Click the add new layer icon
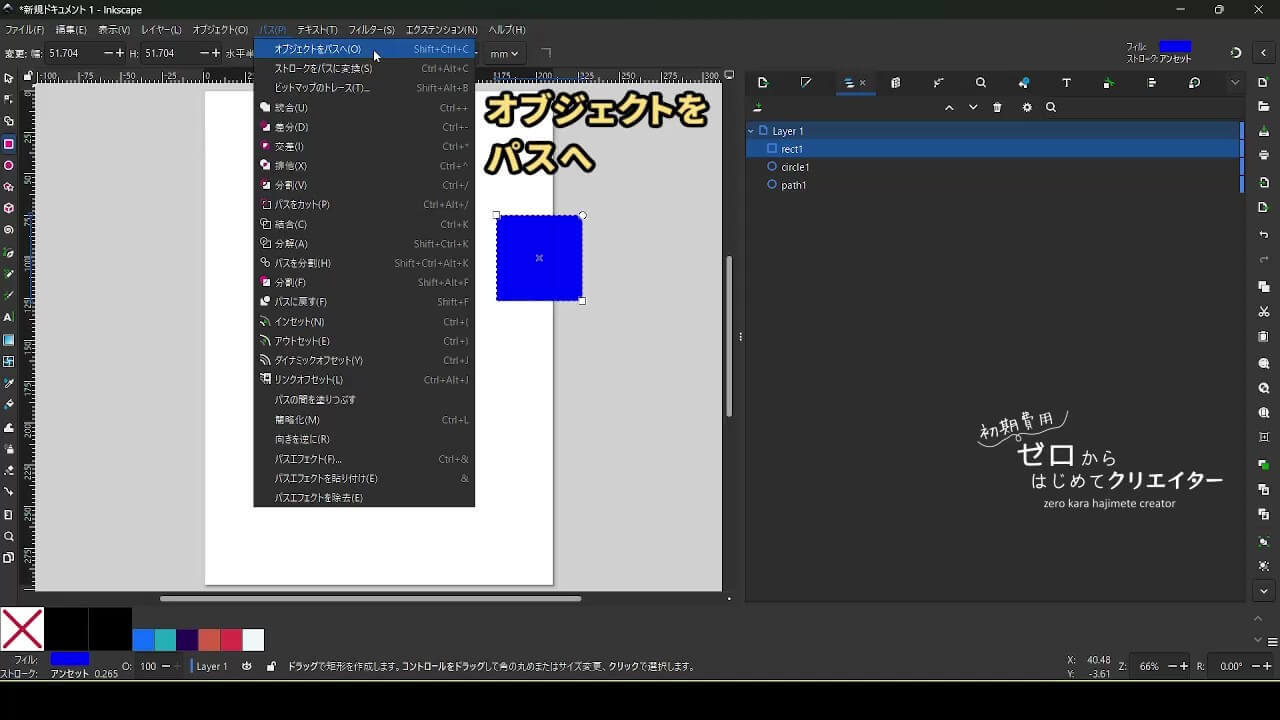1280x720 pixels. (758, 108)
